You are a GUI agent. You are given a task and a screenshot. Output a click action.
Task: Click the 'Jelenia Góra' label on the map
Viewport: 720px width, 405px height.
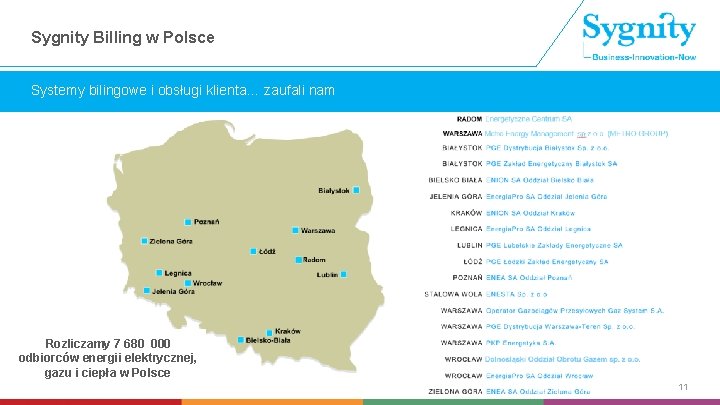[173, 291]
